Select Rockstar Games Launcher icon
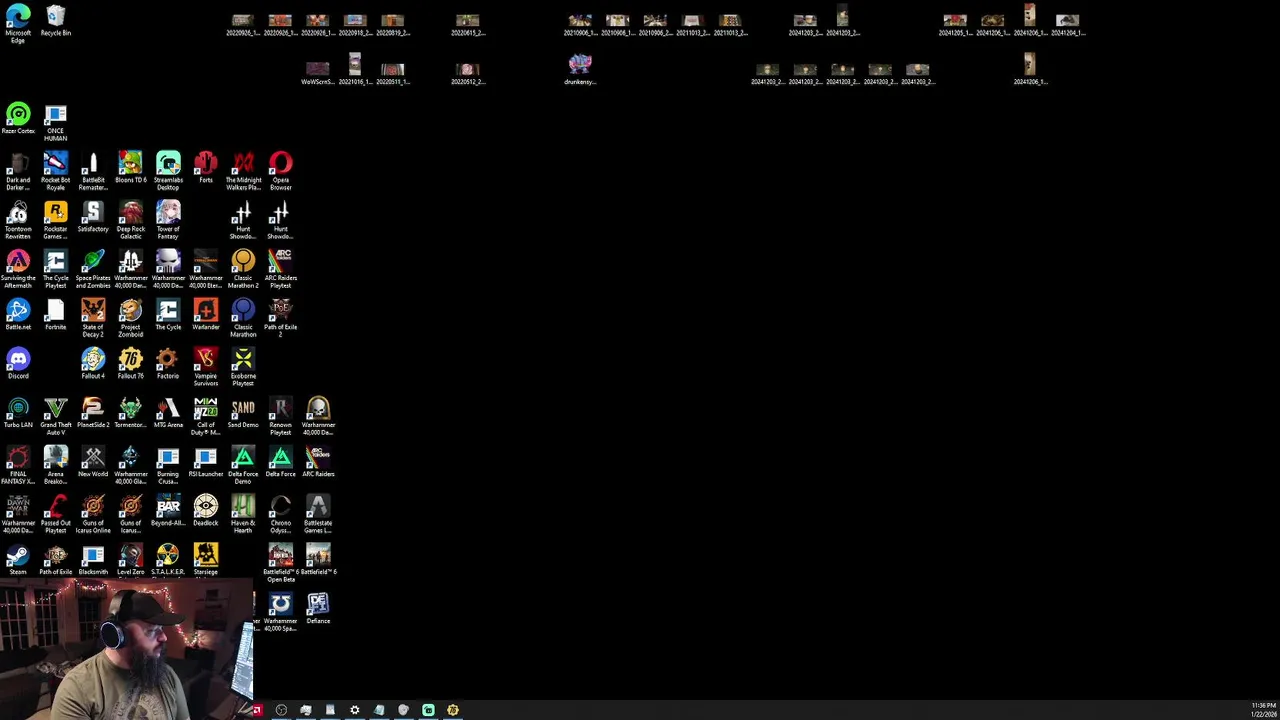The width and height of the screenshot is (1280, 720). (x=56, y=220)
